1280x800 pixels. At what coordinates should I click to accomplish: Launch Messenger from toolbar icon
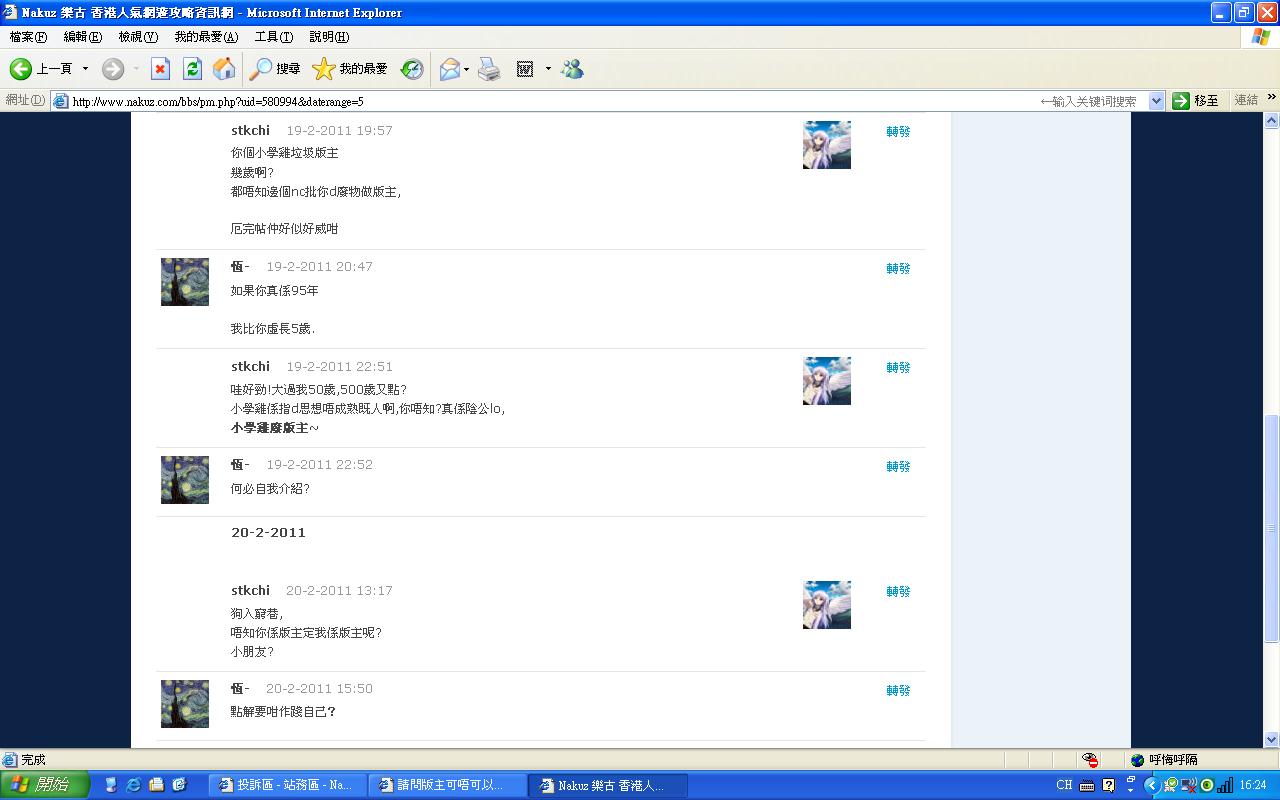[572, 69]
